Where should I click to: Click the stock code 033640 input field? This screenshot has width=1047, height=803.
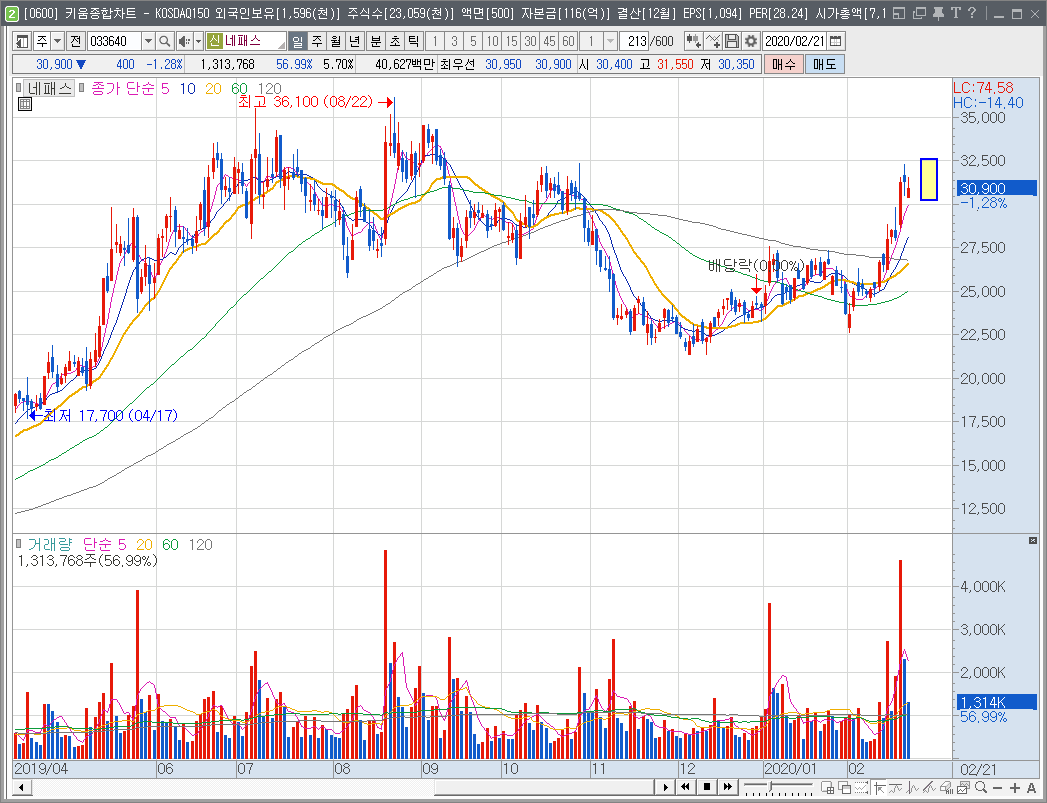pos(114,41)
